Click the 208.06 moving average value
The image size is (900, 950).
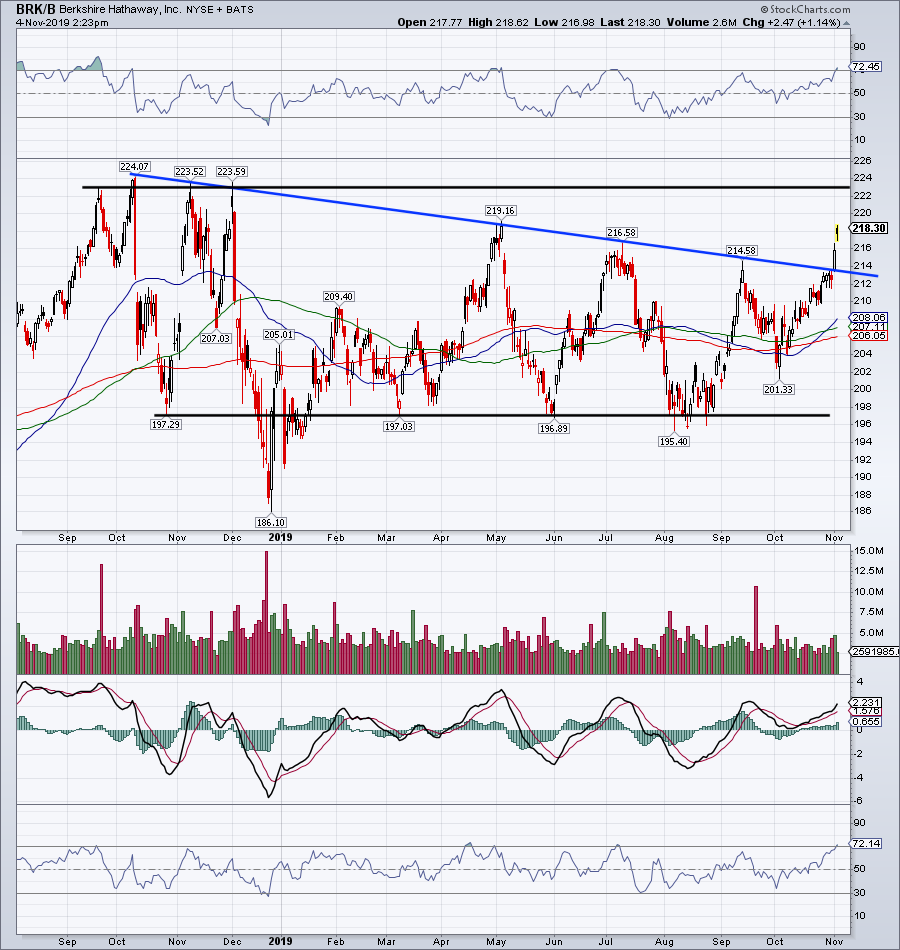tap(868, 317)
